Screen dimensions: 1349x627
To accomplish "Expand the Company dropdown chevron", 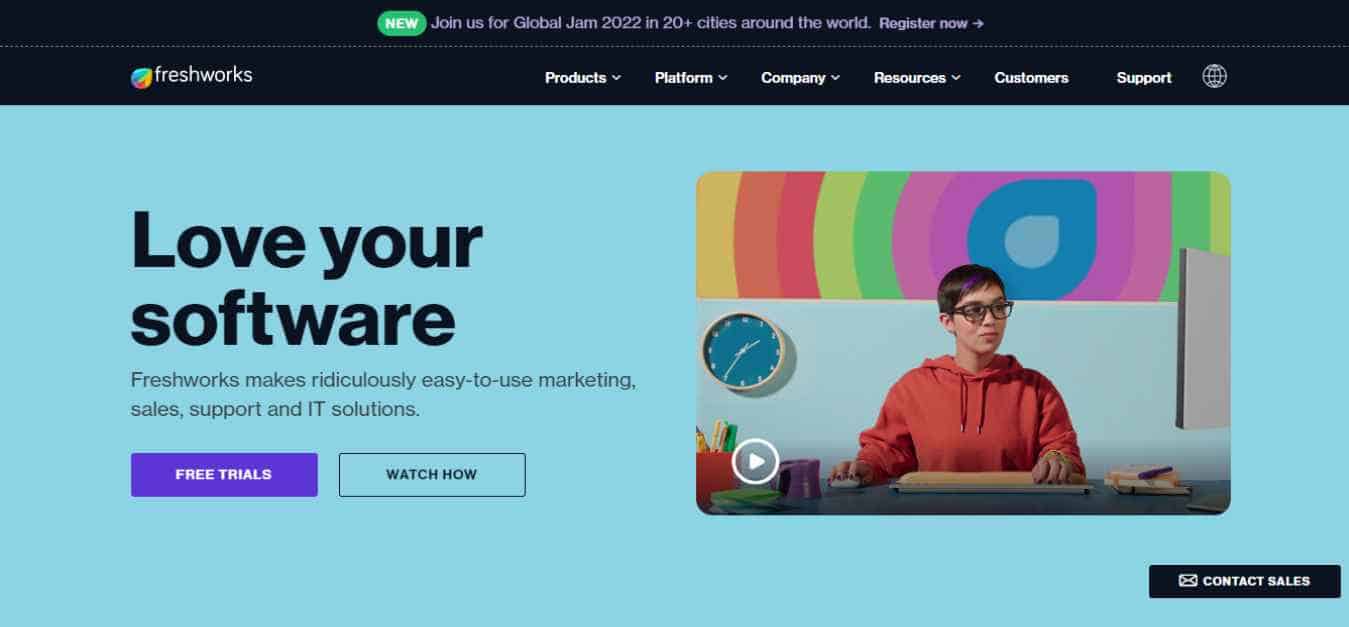I will click(x=835, y=77).
